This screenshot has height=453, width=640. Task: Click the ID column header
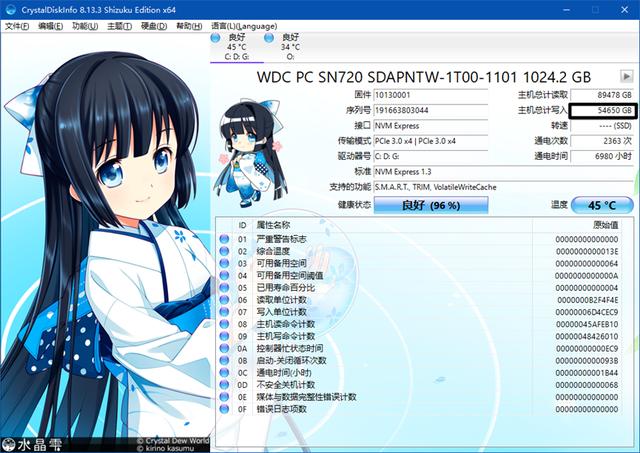coord(242,225)
